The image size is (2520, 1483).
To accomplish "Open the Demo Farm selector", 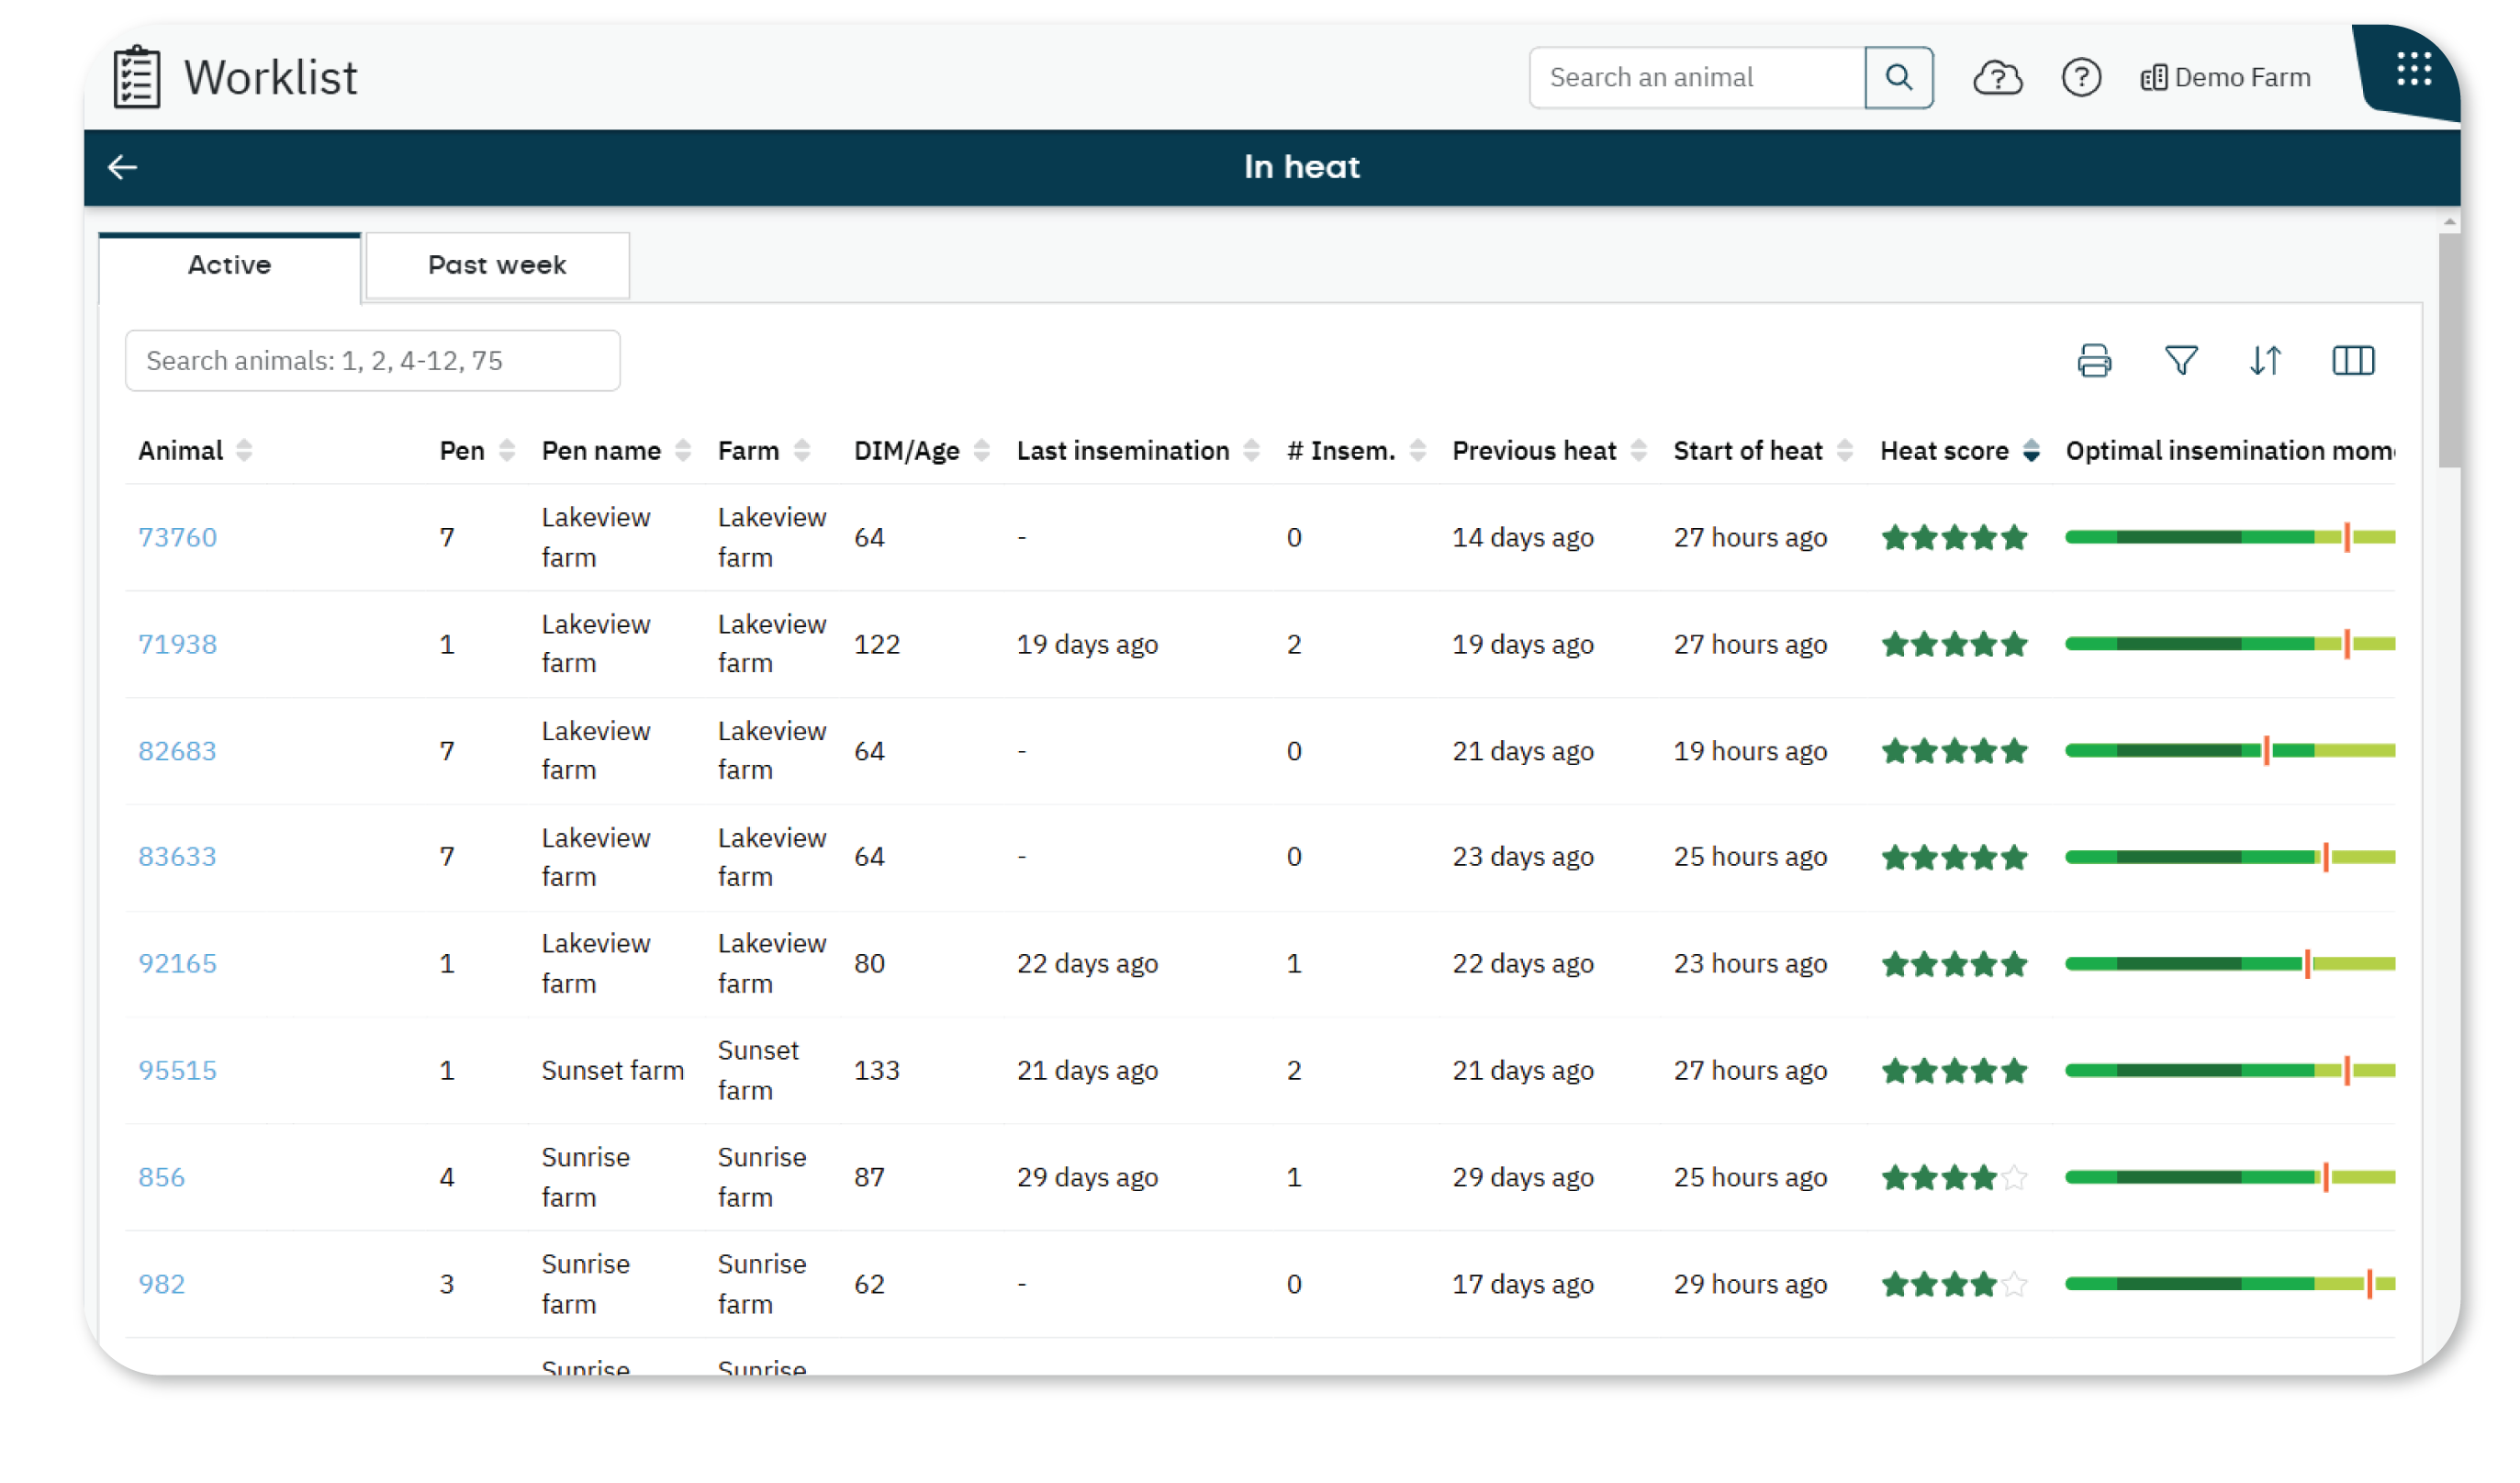I will [2225, 77].
